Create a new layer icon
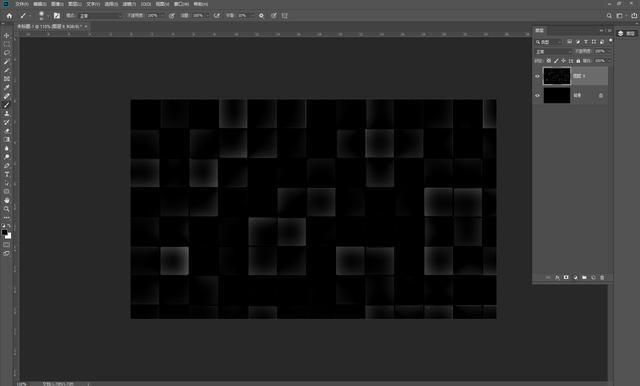Viewport: 640px width, 386px height. (x=593, y=277)
